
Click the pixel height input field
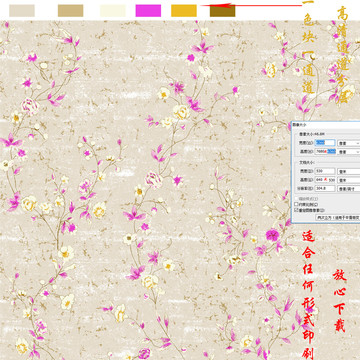pyautogui.click(x=325, y=151)
